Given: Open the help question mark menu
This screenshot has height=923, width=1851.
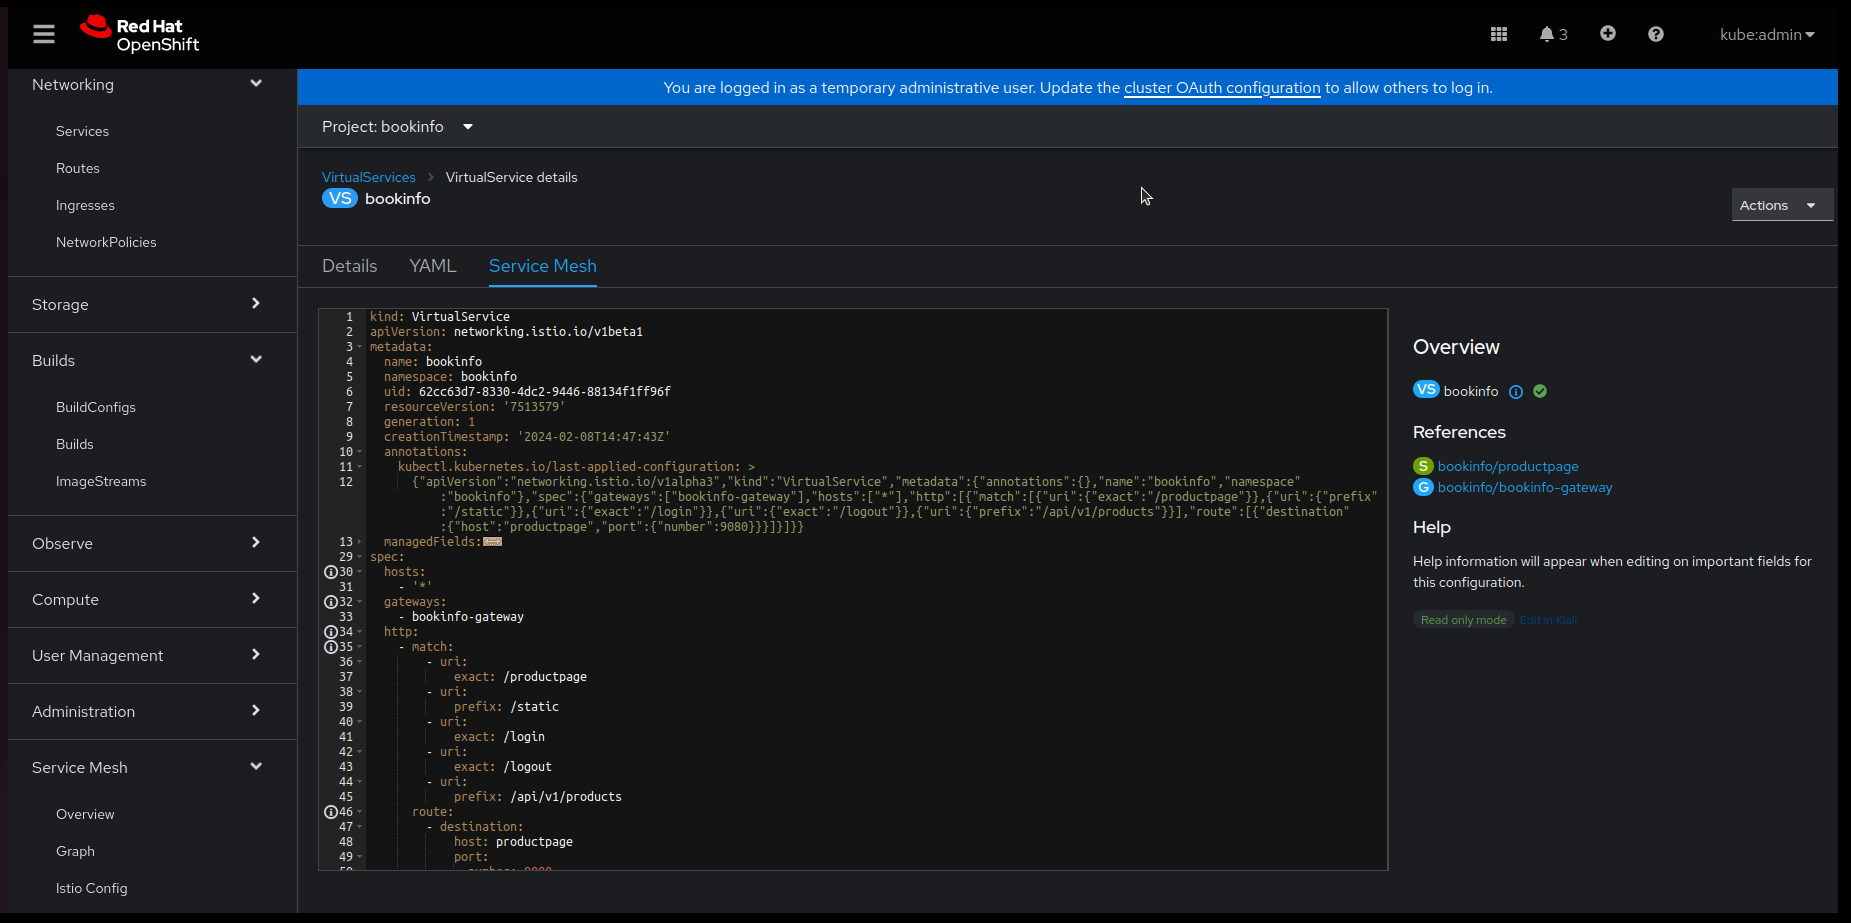Looking at the screenshot, I should 1655,35.
